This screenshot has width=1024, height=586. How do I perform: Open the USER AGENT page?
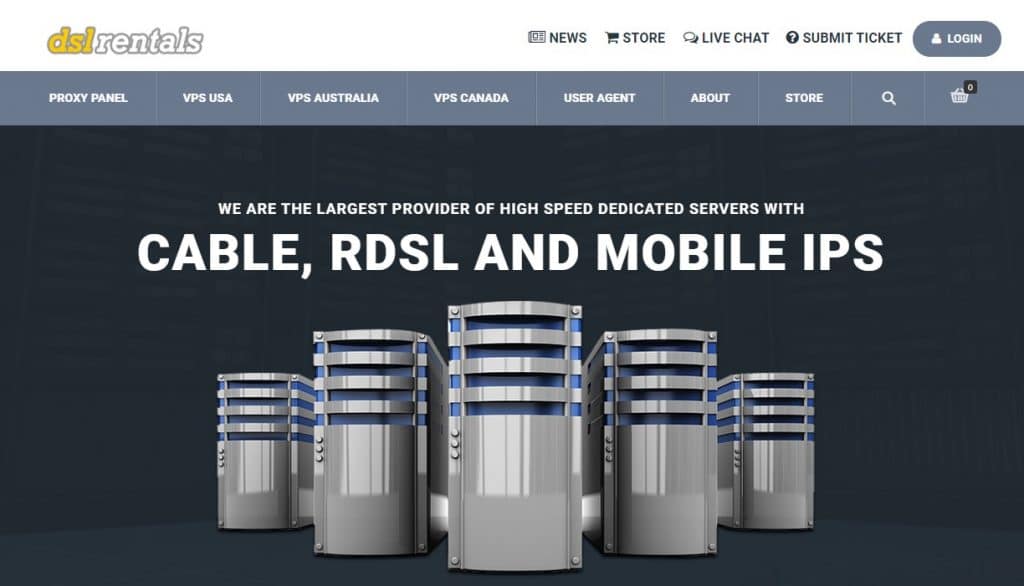(x=598, y=98)
